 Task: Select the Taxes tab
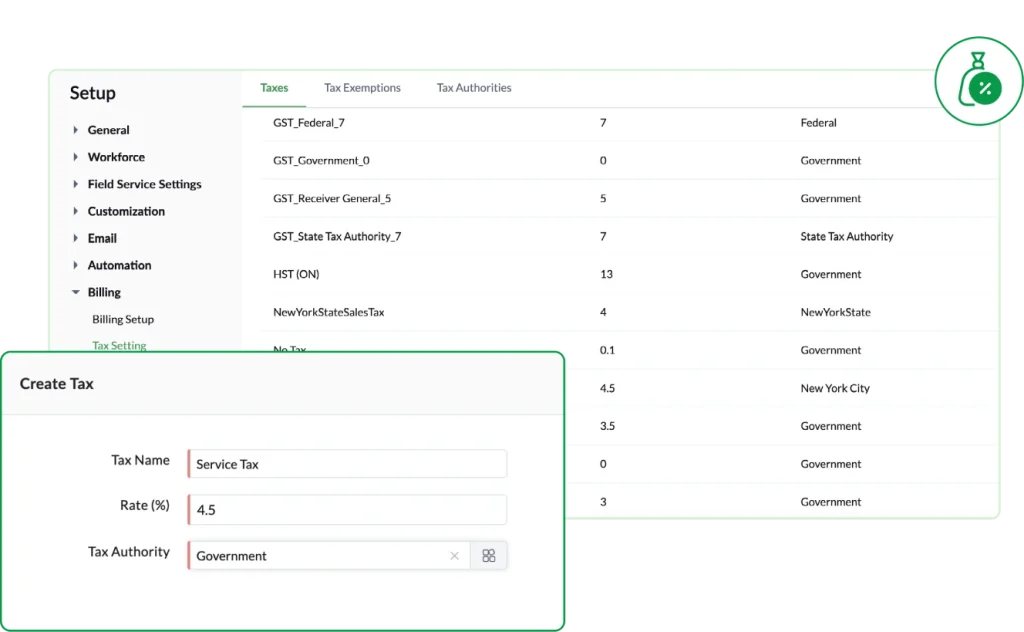tap(274, 88)
